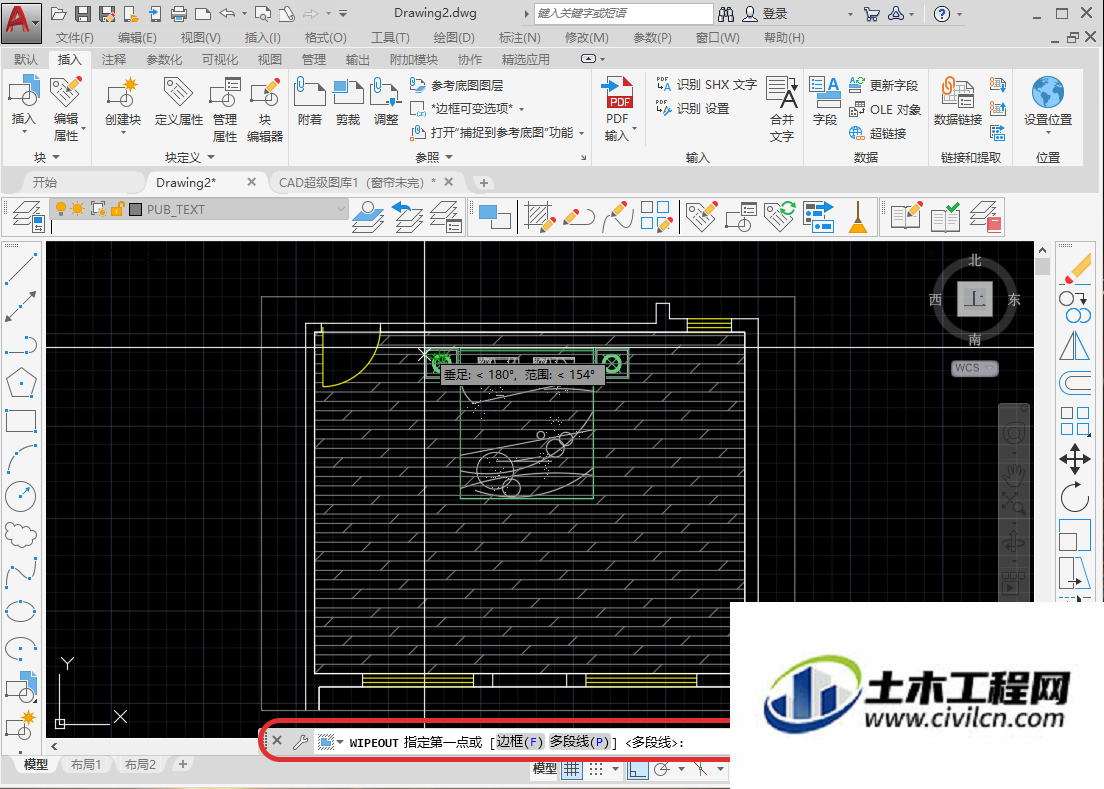
Task: Open the Block Editor
Action: pyautogui.click(x=265, y=92)
